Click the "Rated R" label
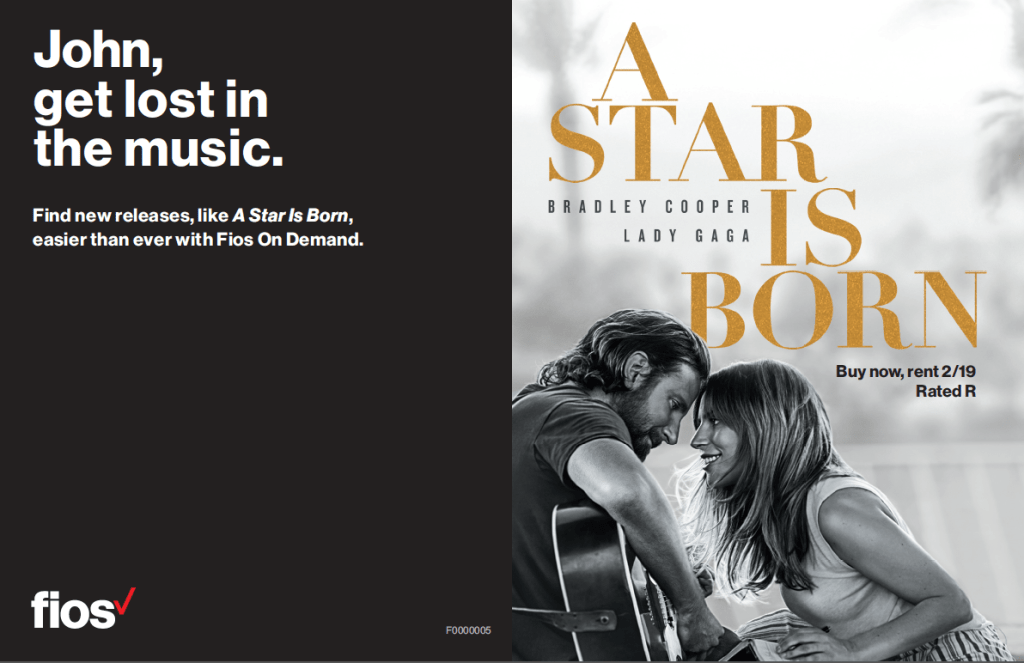Viewport: 1024px width, 663px height. tap(945, 391)
